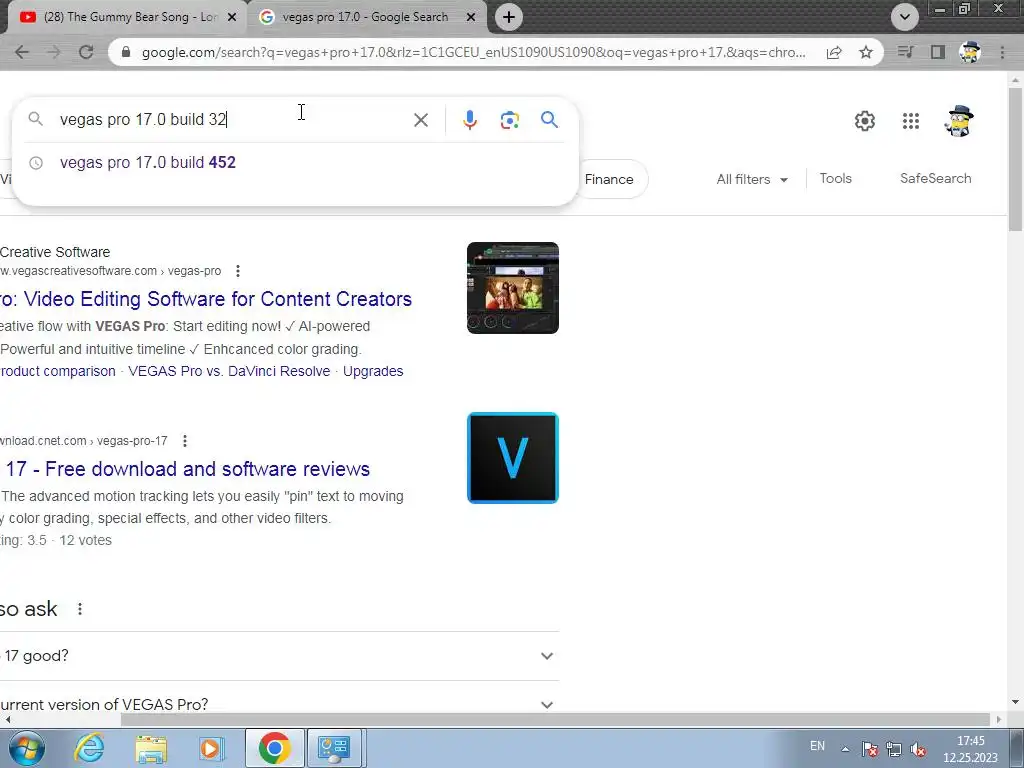Open the search Tools

[835, 178]
